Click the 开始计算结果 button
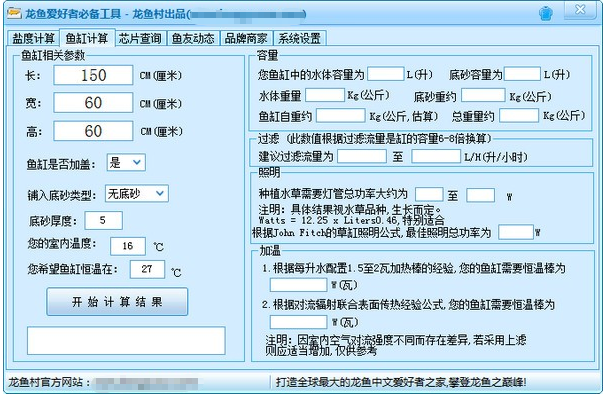The height and width of the screenshot is (396, 605). point(117,301)
